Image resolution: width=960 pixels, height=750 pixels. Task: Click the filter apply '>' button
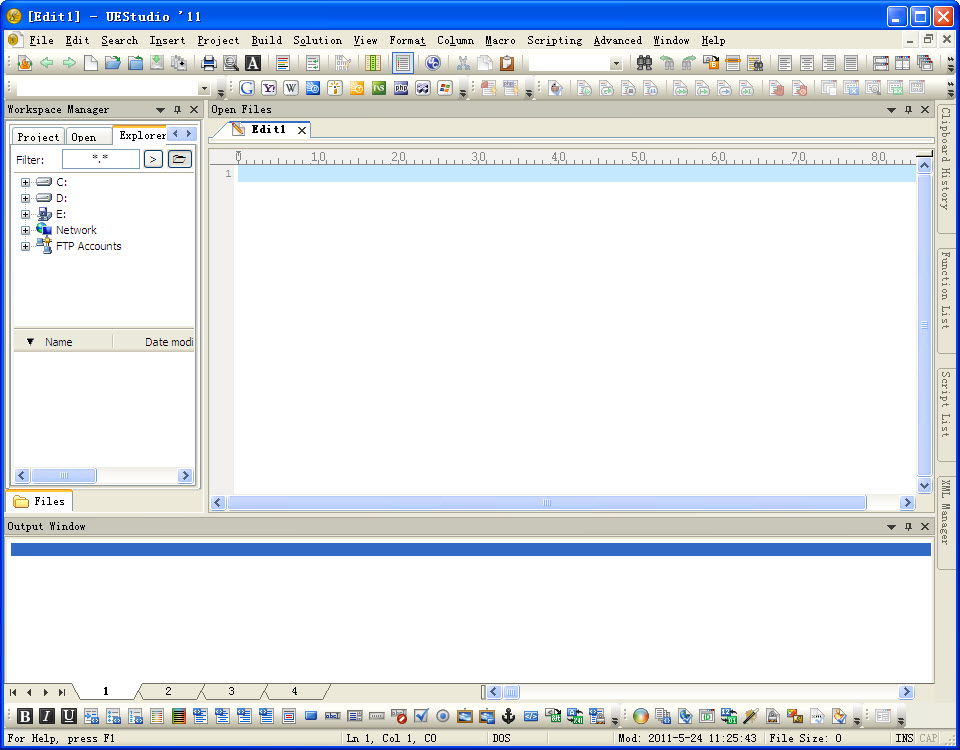[x=153, y=159]
